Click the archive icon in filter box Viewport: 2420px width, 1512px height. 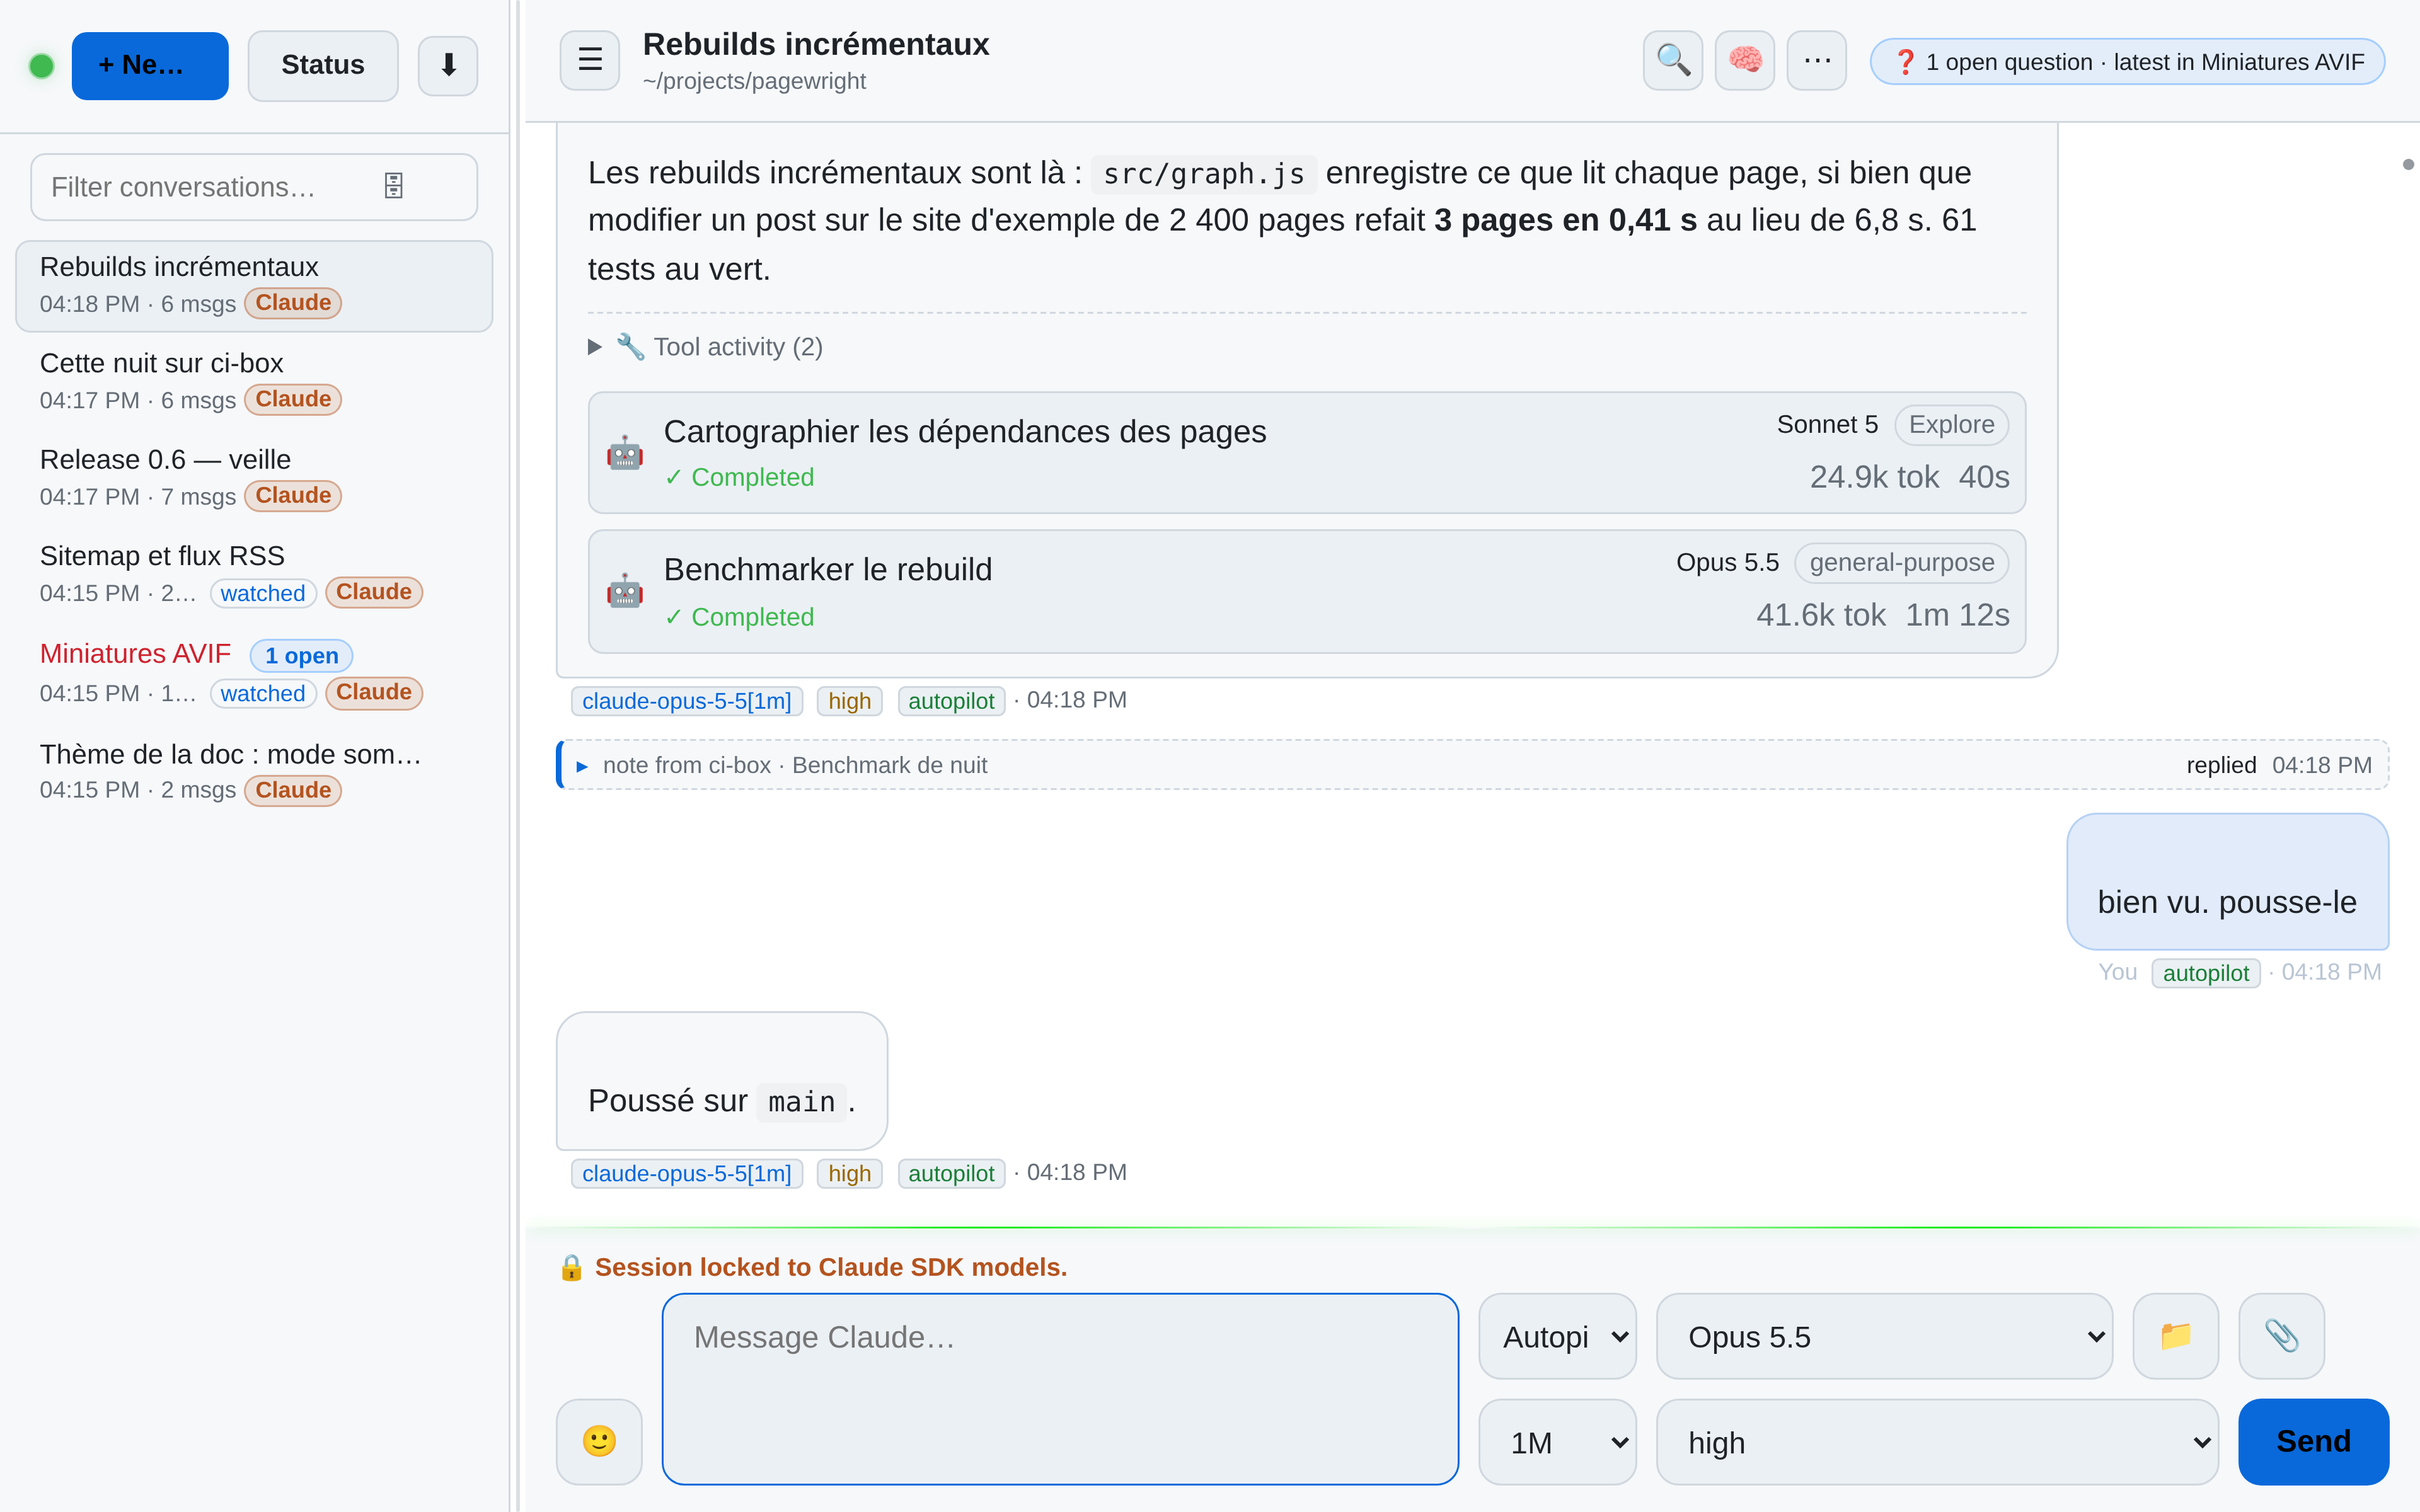point(394,186)
